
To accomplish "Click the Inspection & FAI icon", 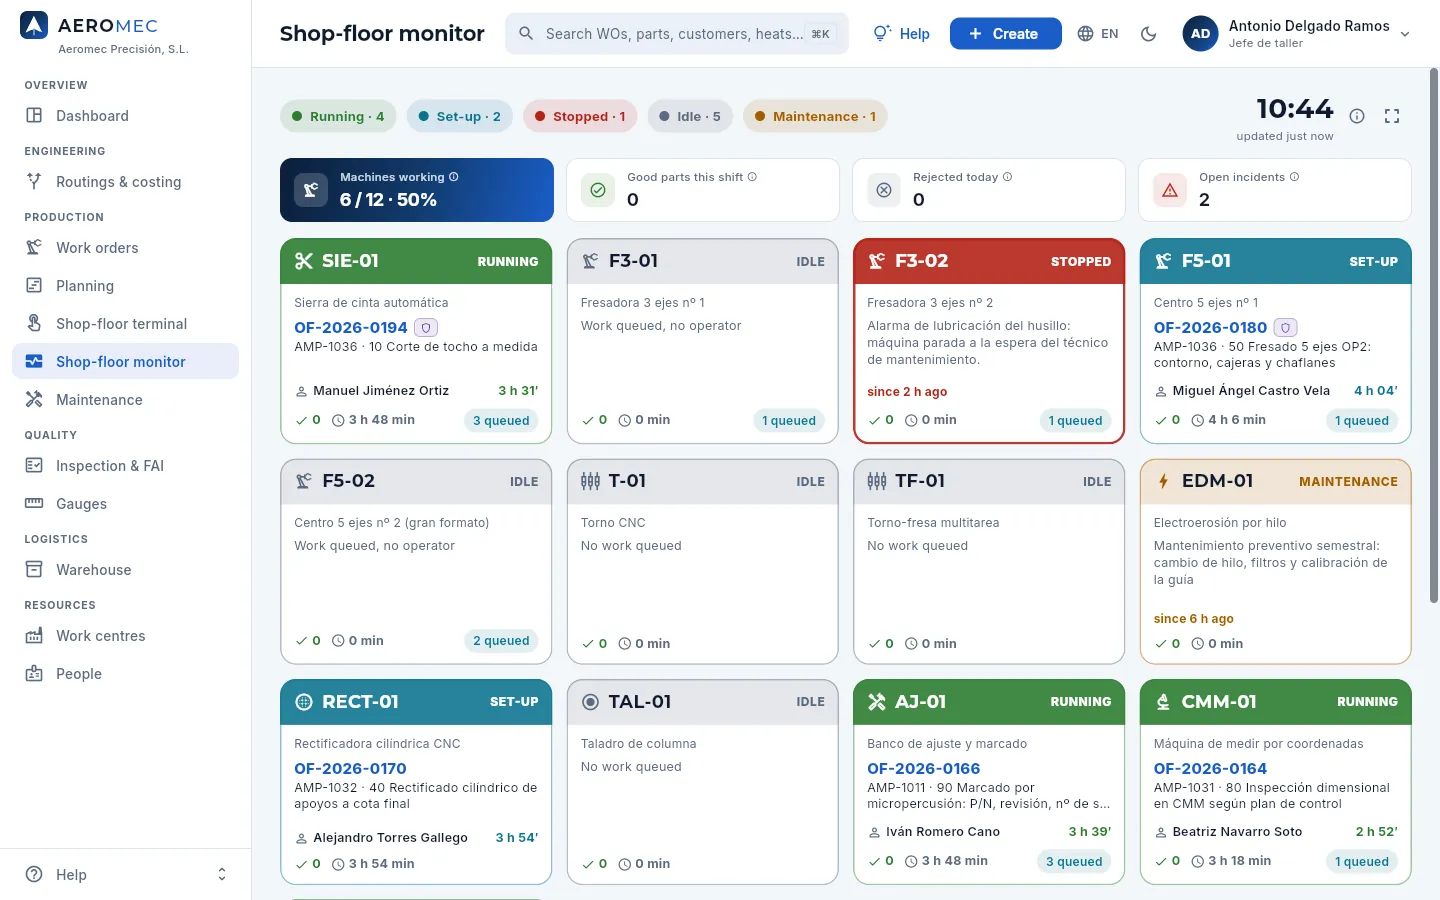I will 34,466.
